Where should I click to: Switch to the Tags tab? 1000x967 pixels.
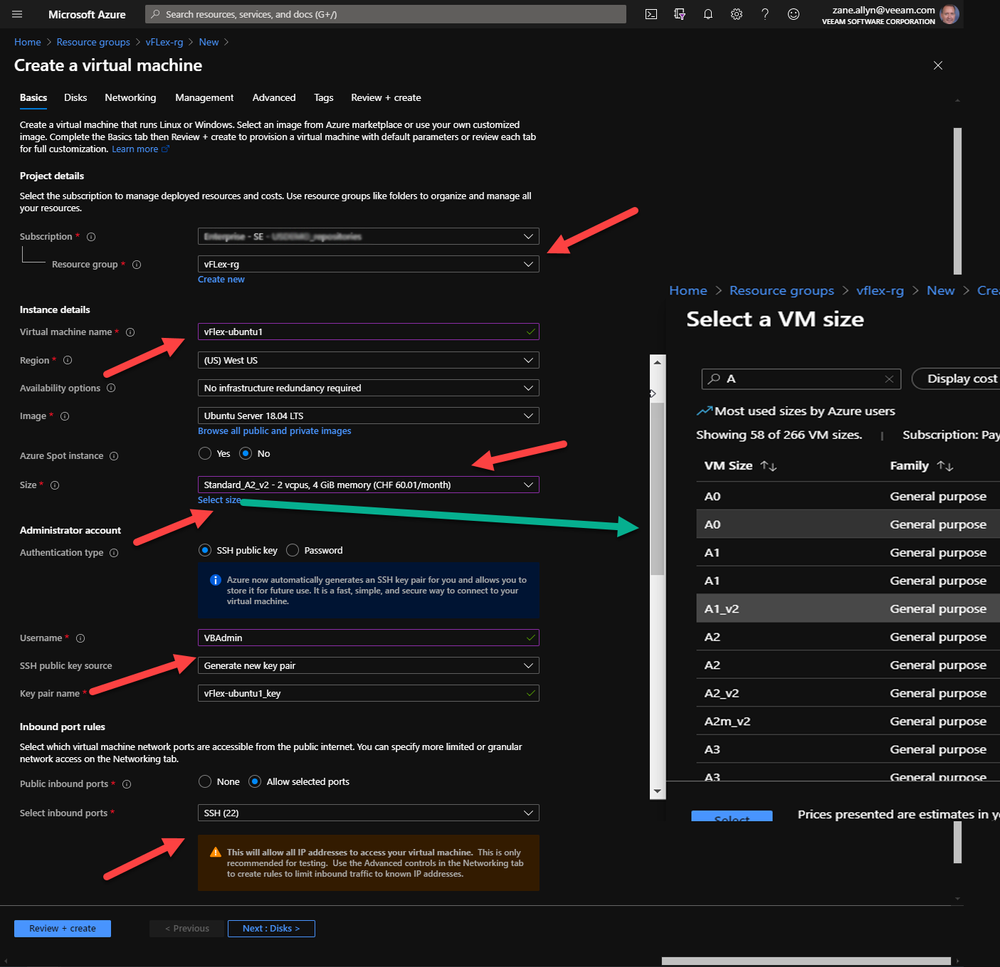pyautogui.click(x=323, y=98)
